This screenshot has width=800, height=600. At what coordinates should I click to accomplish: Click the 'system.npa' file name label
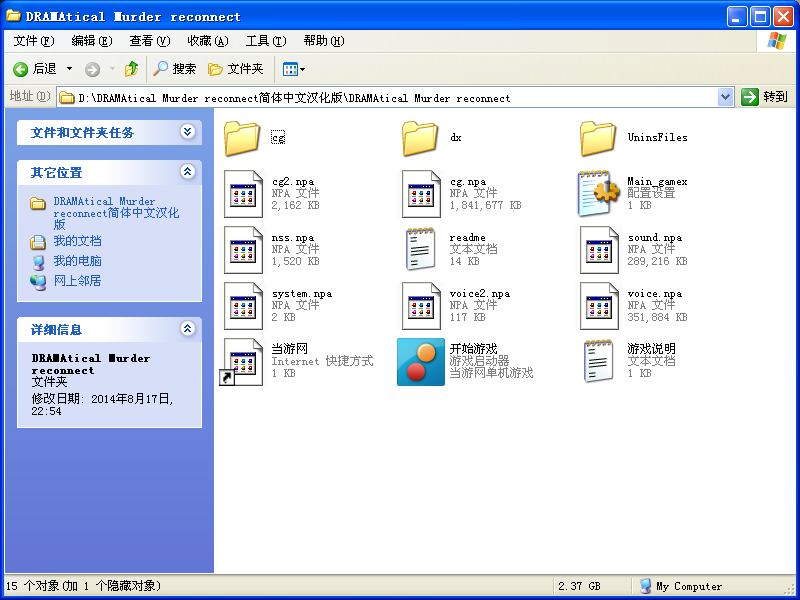click(x=302, y=294)
